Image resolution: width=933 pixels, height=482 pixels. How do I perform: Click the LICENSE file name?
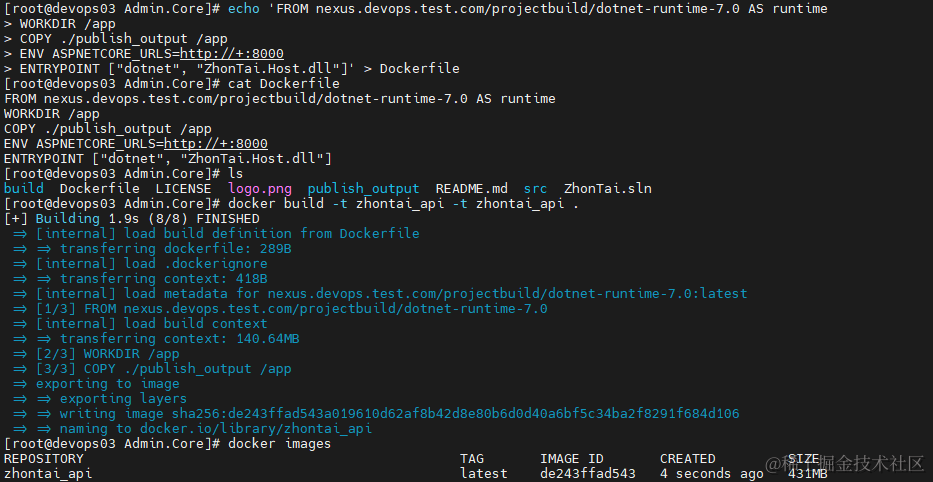(x=184, y=189)
